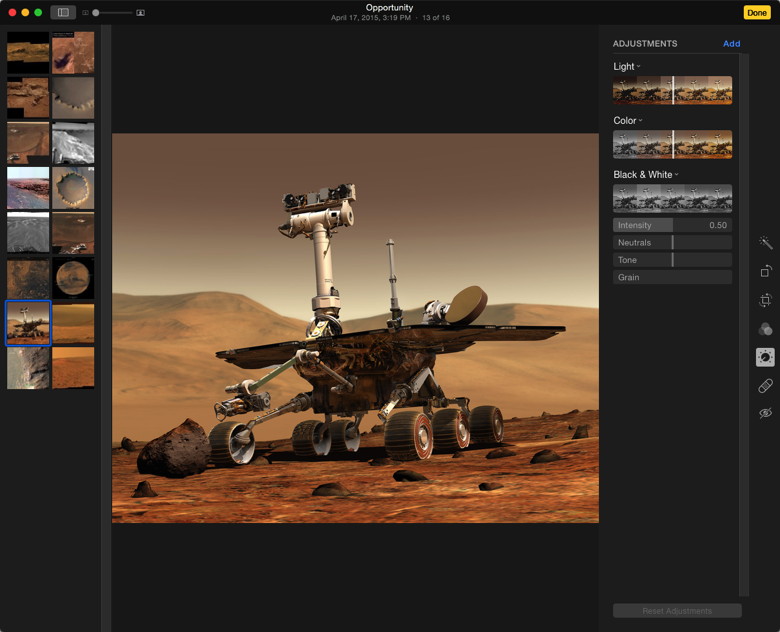
Task: Click the Light filmstrip slider
Action: click(x=672, y=90)
